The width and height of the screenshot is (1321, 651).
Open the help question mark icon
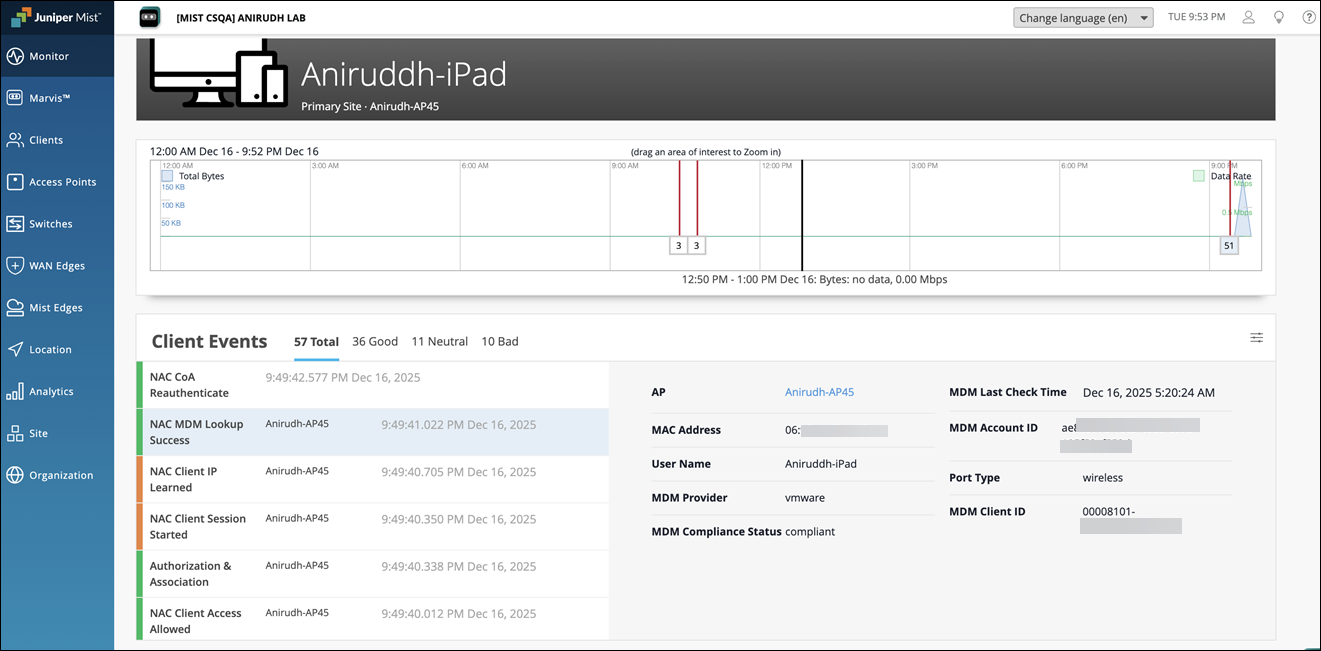point(1308,17)
